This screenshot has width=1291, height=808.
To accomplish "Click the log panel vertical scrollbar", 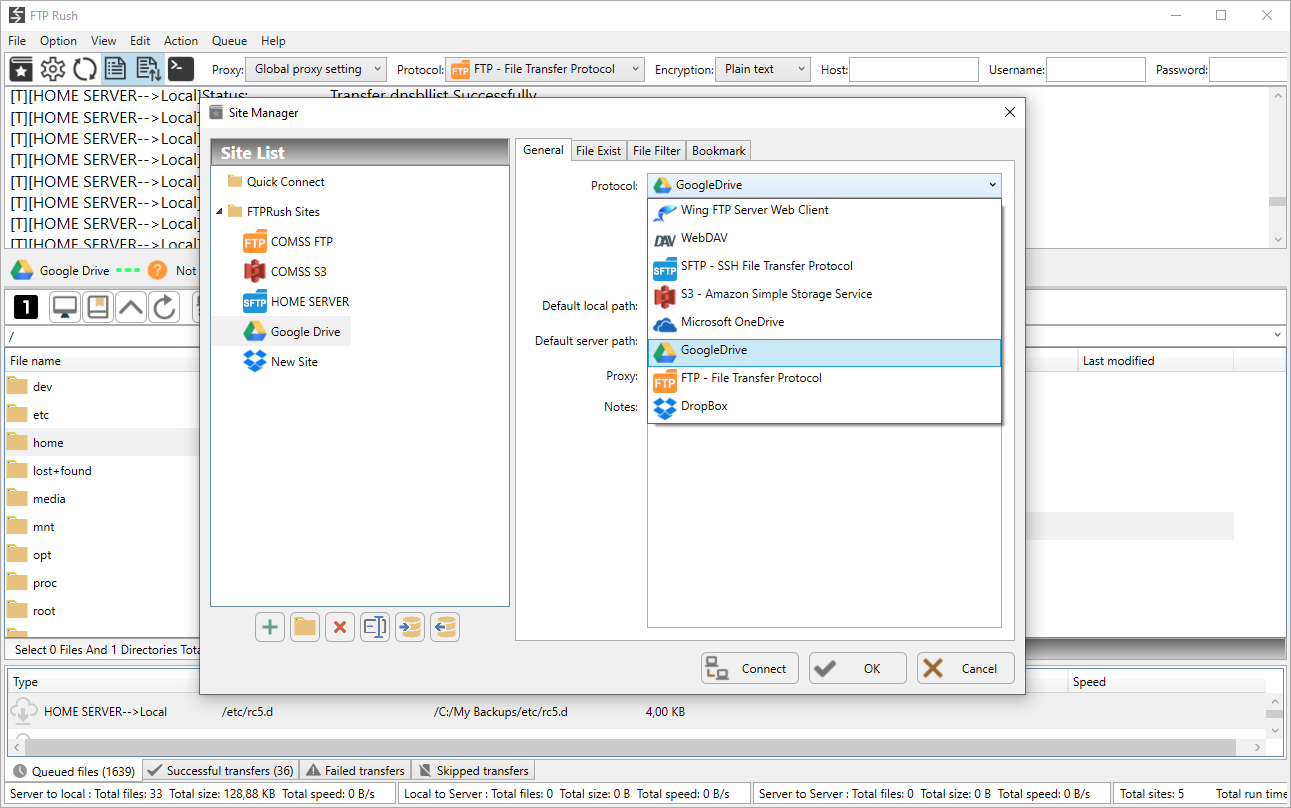I will click(x=1277, y=168).
